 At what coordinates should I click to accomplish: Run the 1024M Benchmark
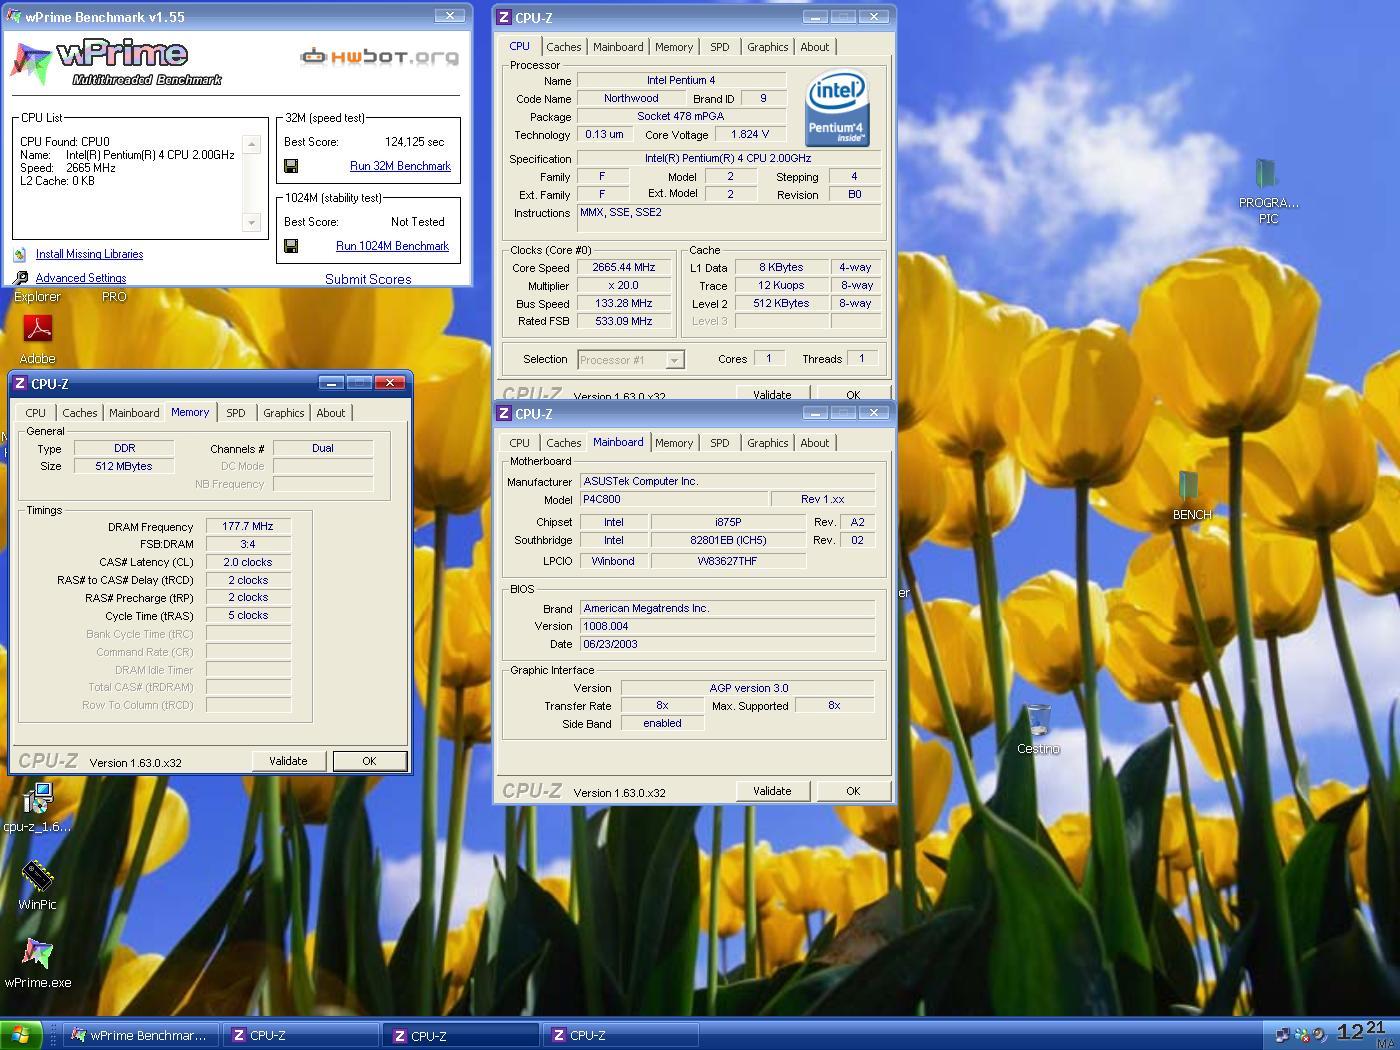(392, 246)
